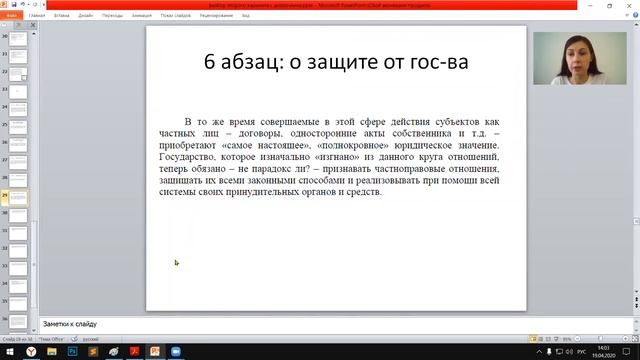Click the slide counter in the status bar
Image resolution: width=640 pixels, height=360 pixels.
coord(17,339)
